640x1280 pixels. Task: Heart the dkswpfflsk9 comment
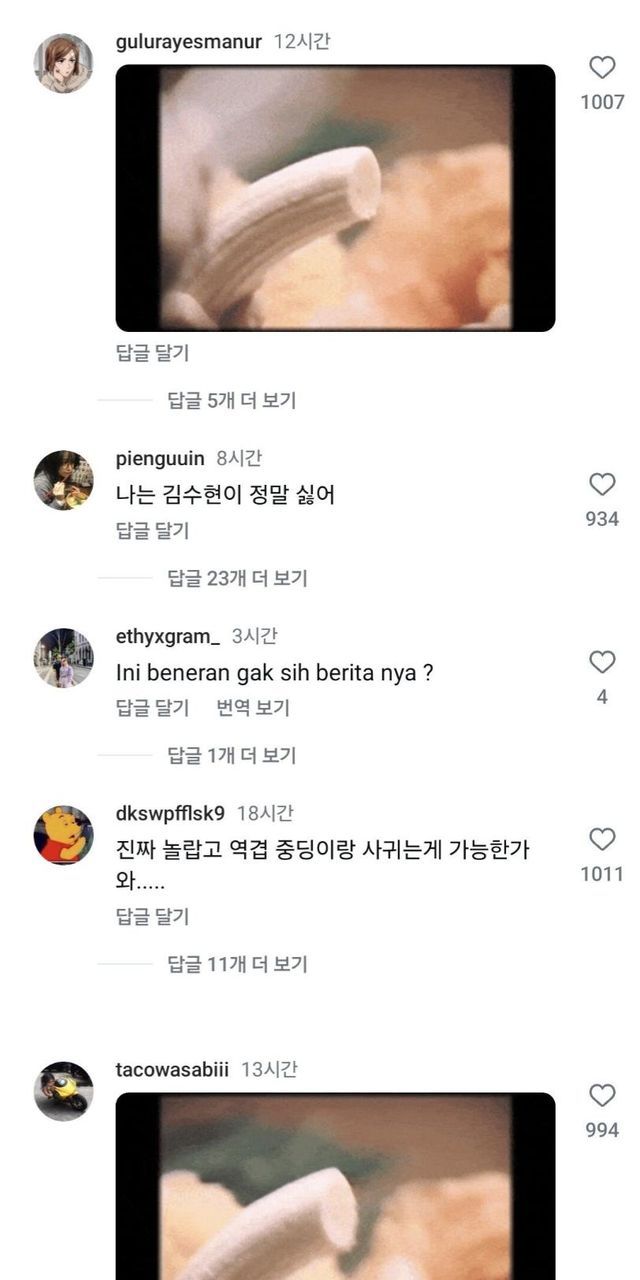(602, 839)
